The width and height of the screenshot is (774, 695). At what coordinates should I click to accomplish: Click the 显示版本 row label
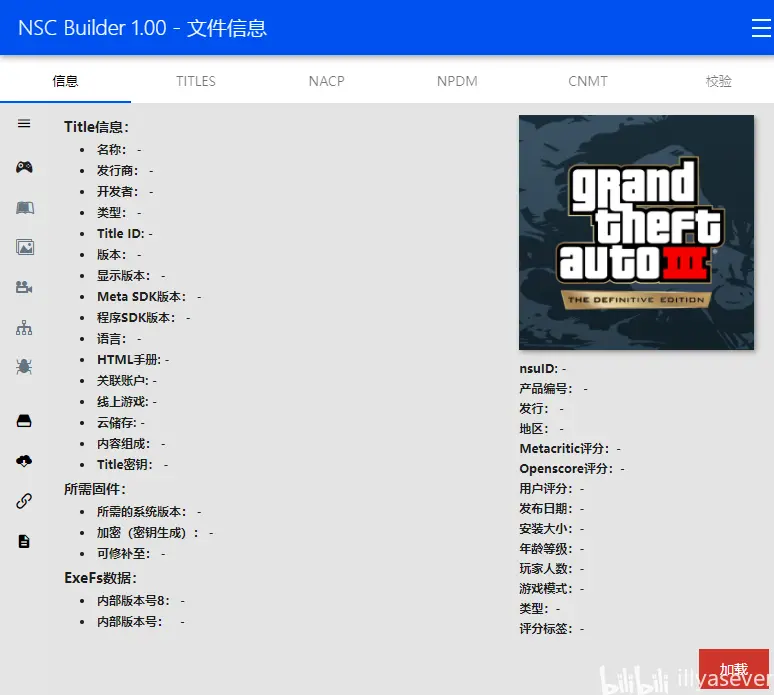tap(123, 275)
